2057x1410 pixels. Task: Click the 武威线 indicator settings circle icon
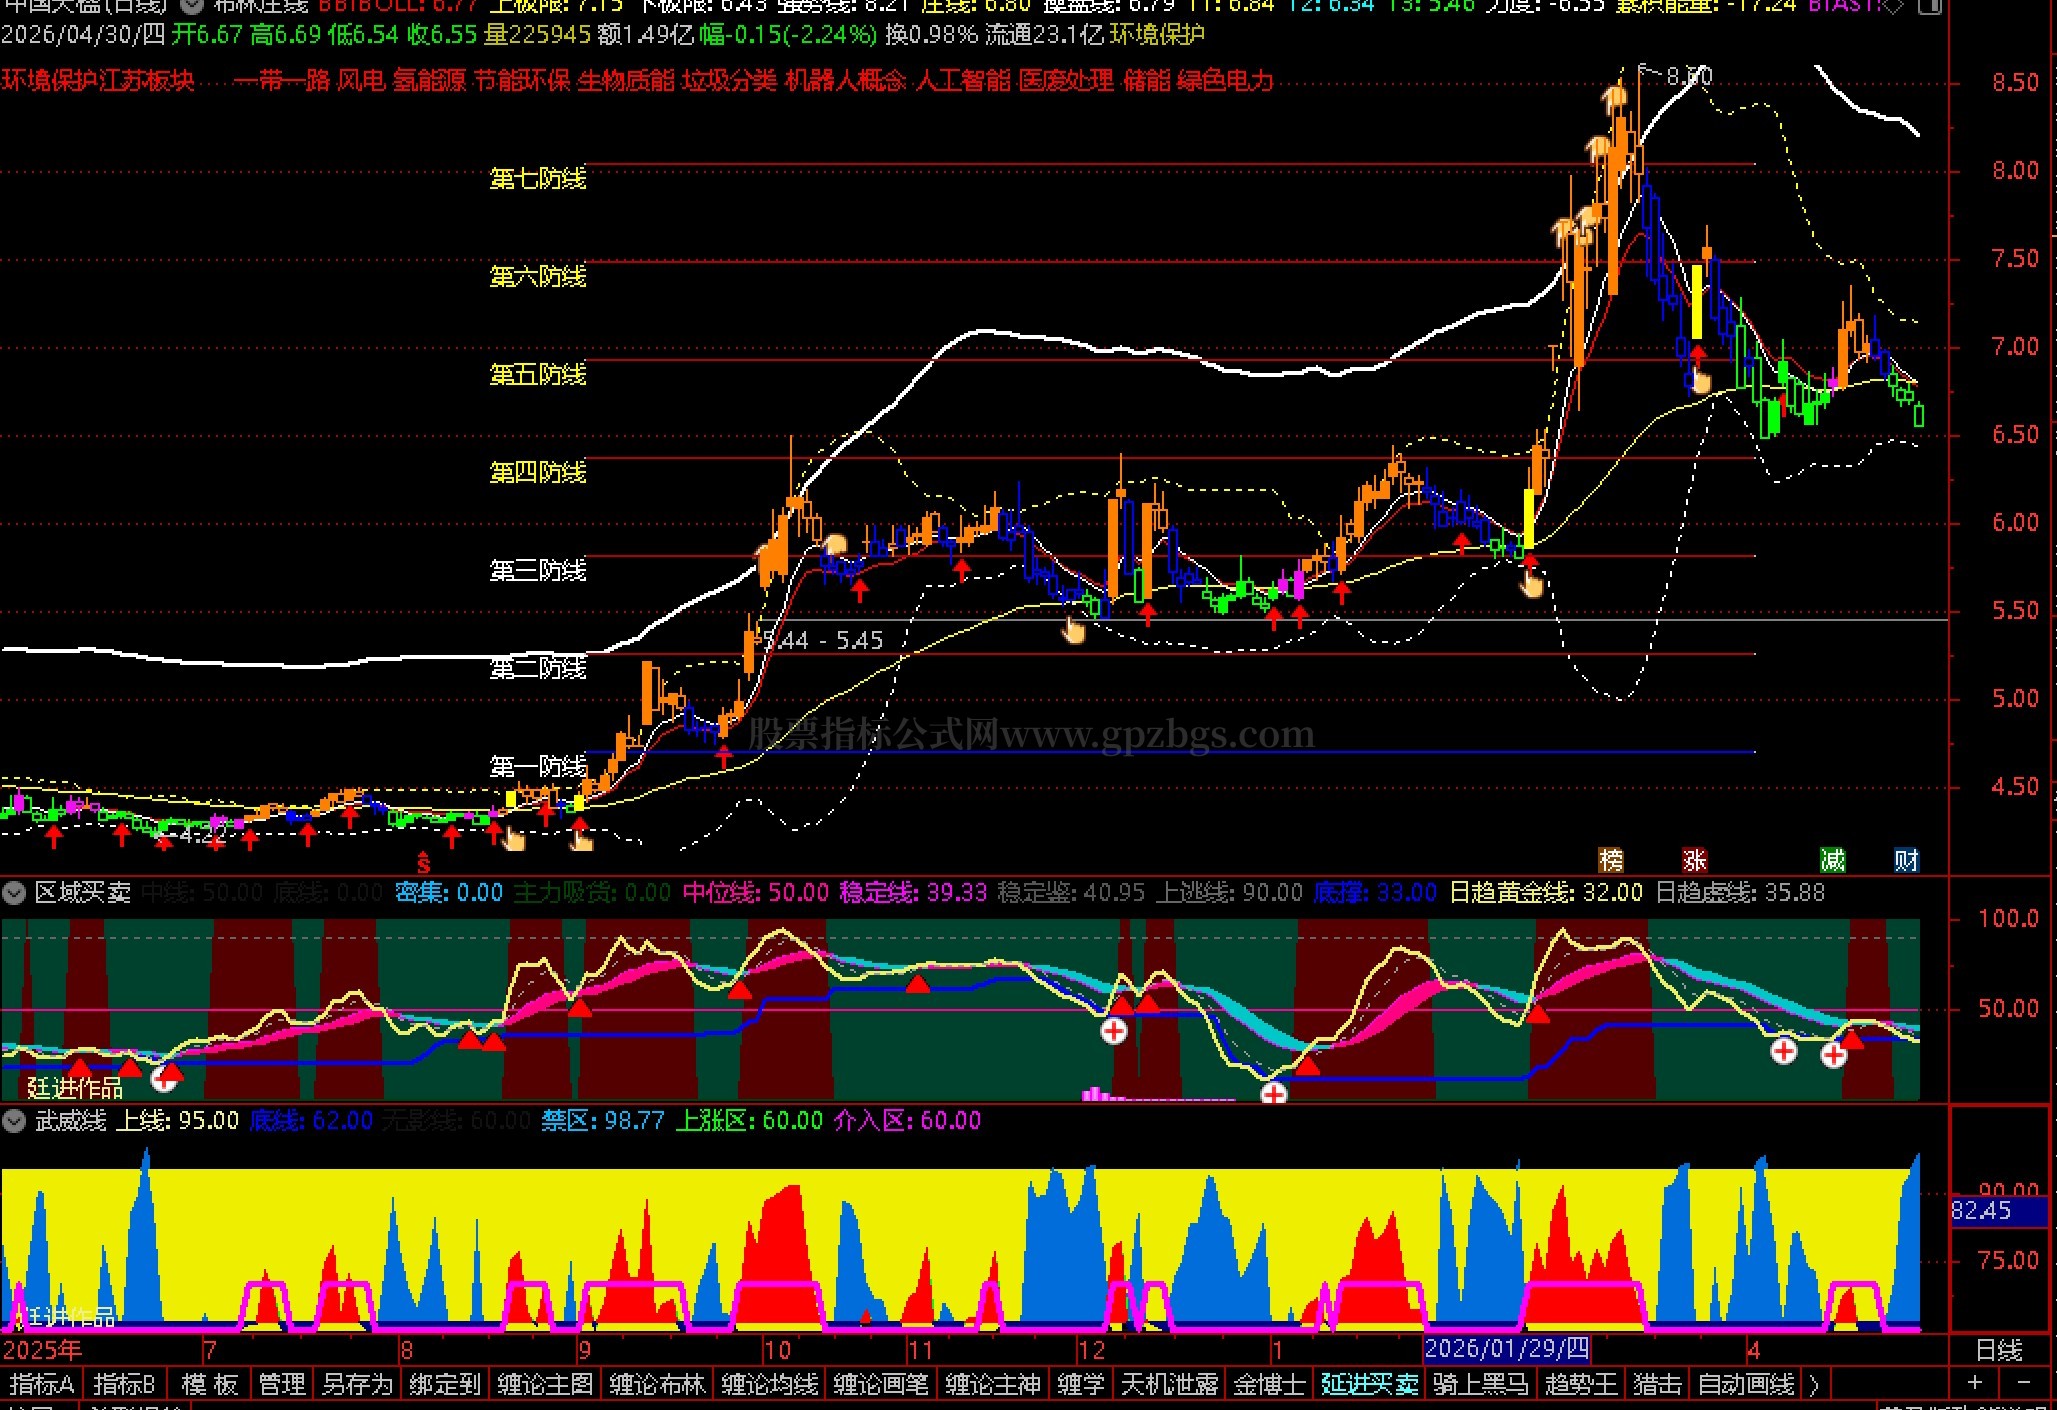14,1121
